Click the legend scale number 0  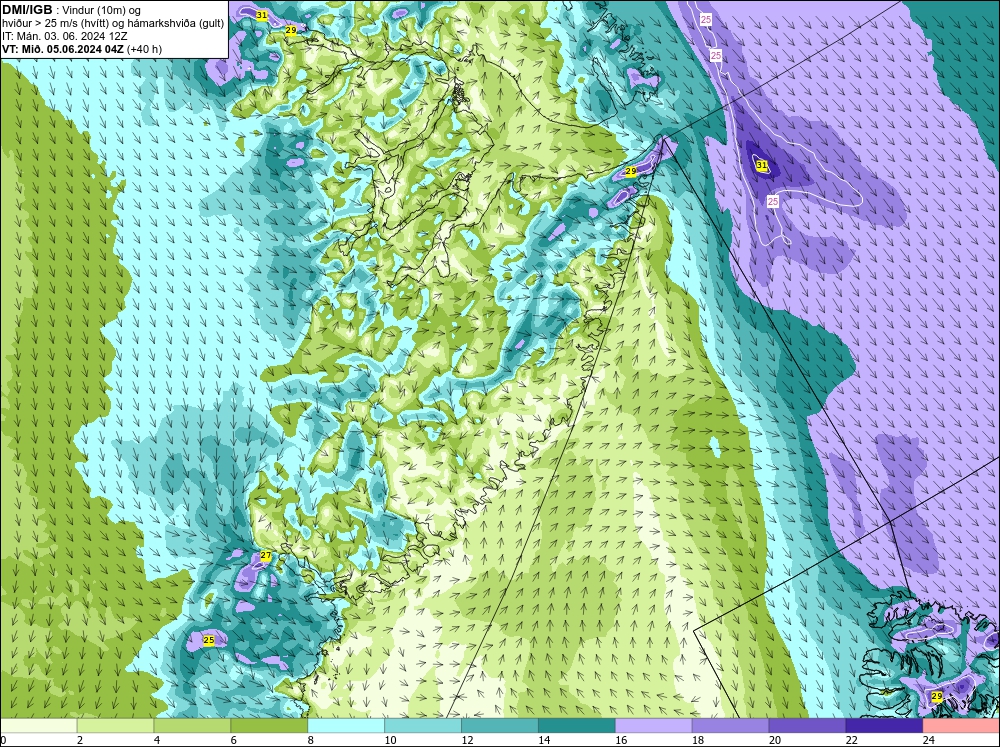point(3,740)
